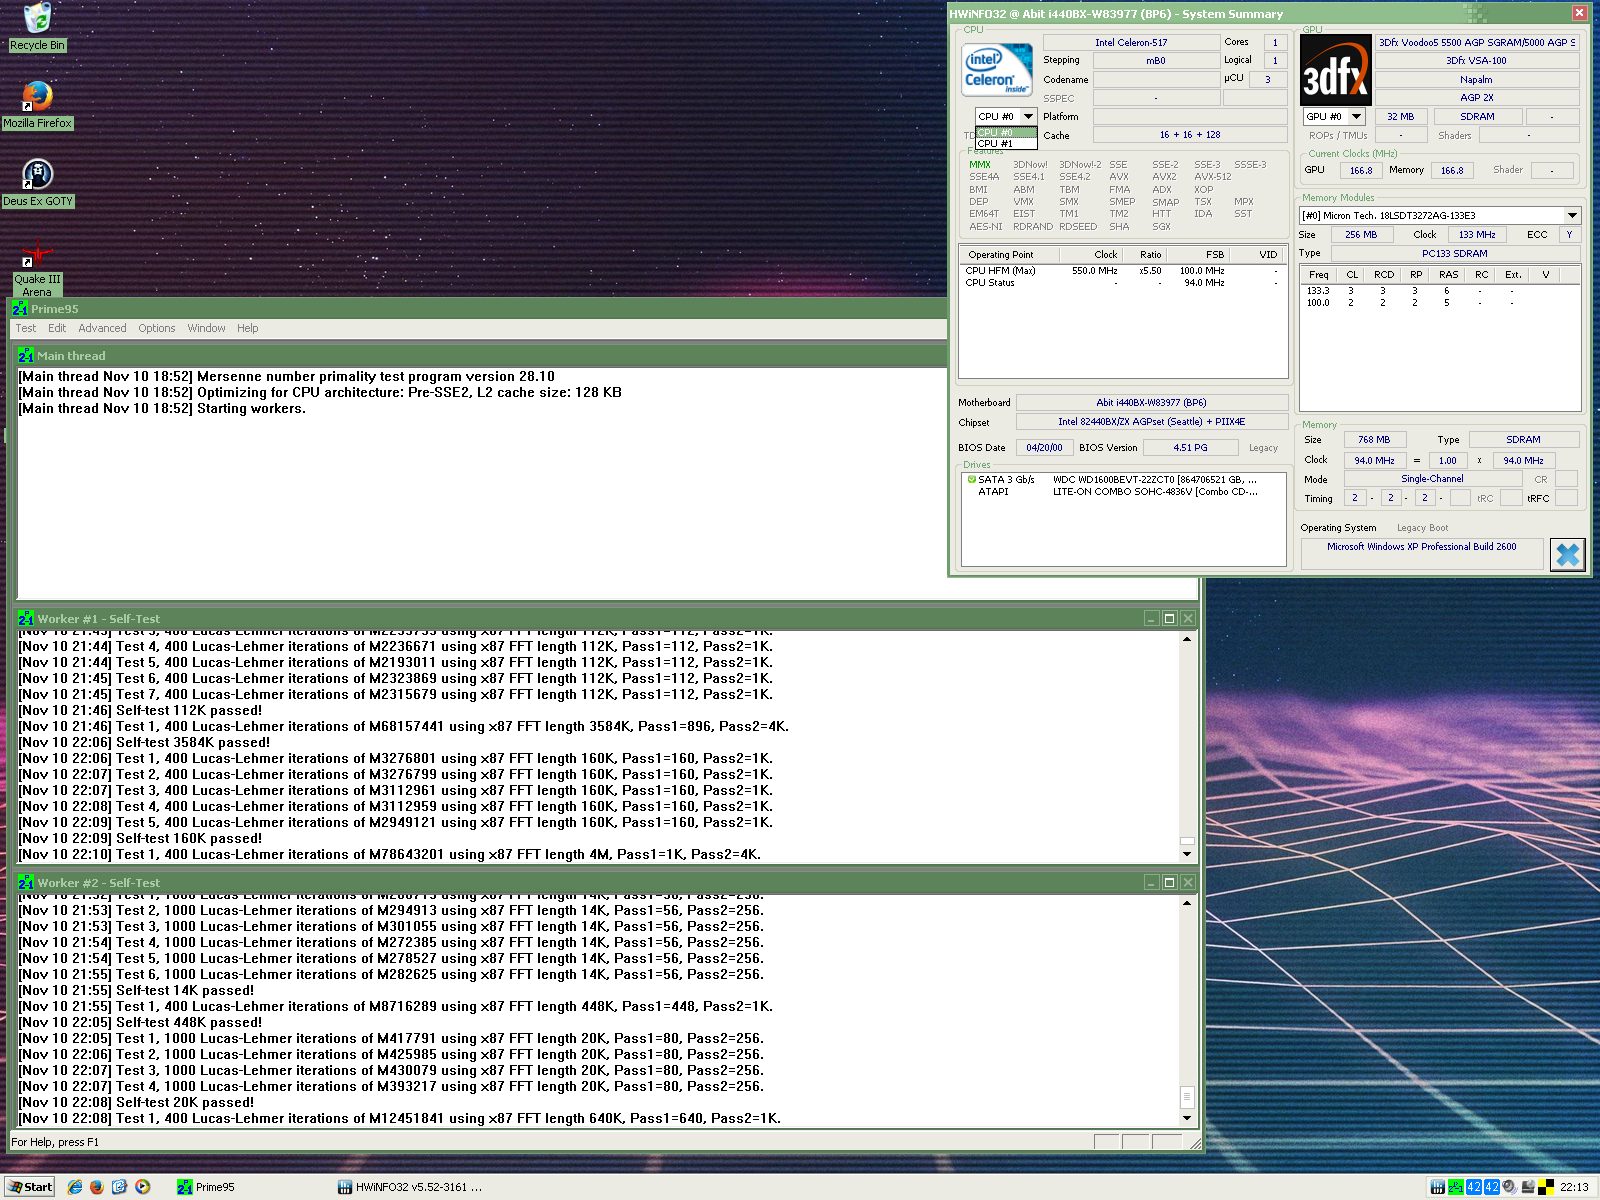Viewport: 1600px width, 1200px height.
Task: Click the Show Desktop quick launch icon
Action: (120, 1187)
